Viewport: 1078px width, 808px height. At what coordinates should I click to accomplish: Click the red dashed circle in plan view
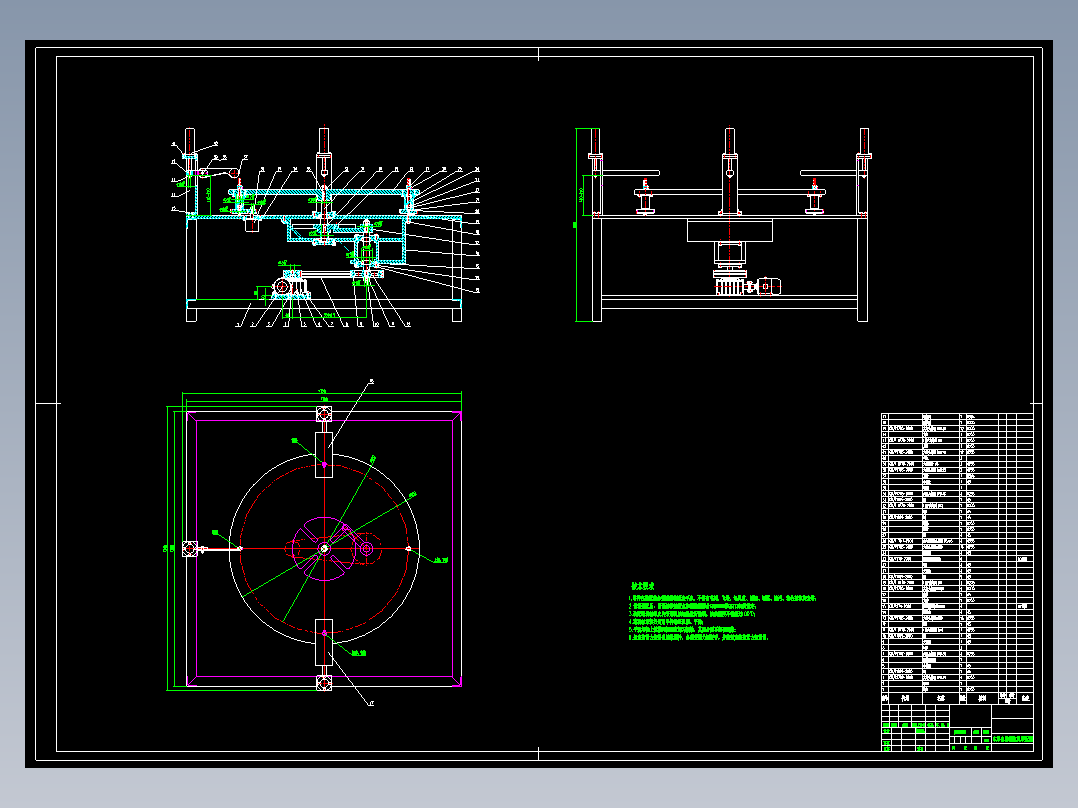click(x=324, y=549)
